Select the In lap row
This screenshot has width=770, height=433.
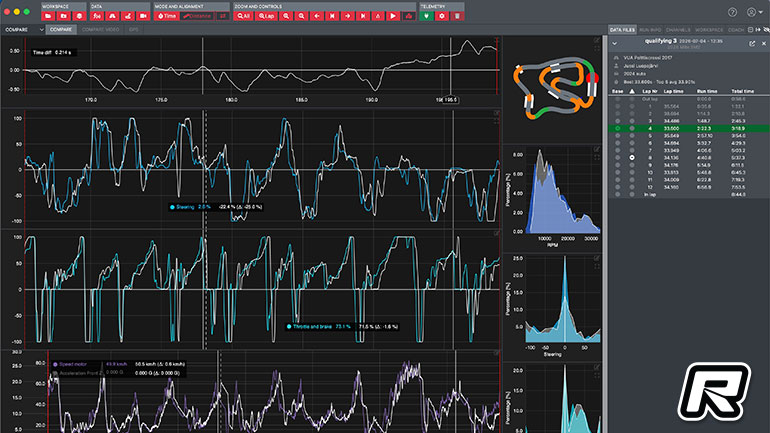[688, 194]
